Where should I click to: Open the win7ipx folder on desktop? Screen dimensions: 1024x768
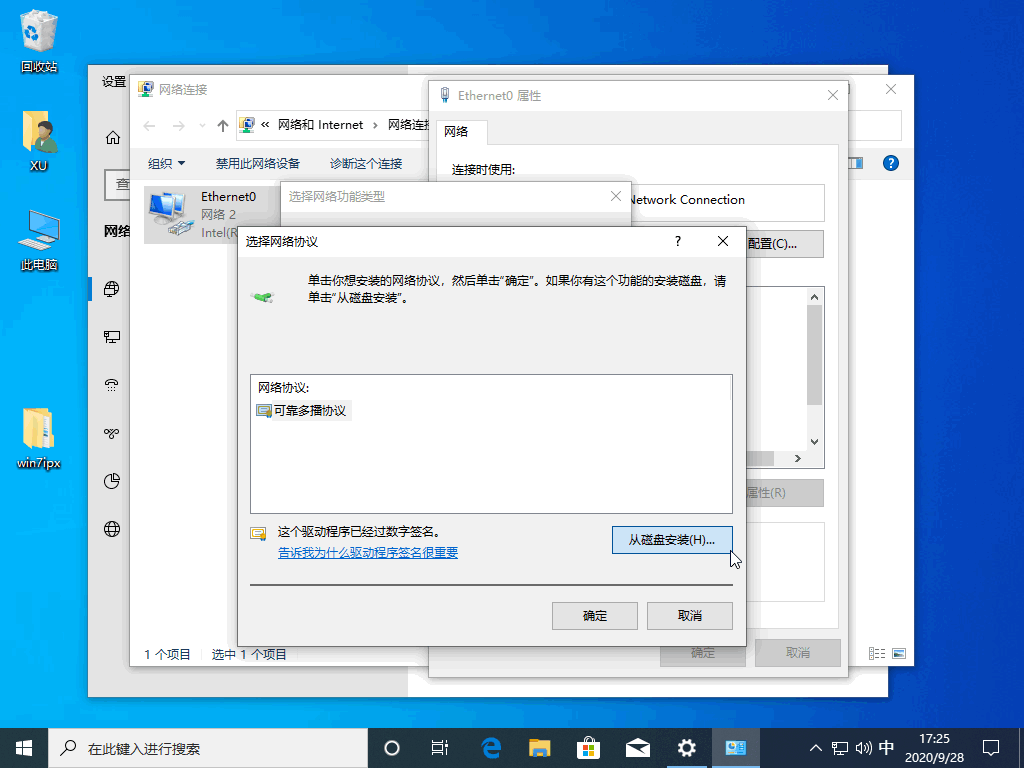click(x=39, y=438)
